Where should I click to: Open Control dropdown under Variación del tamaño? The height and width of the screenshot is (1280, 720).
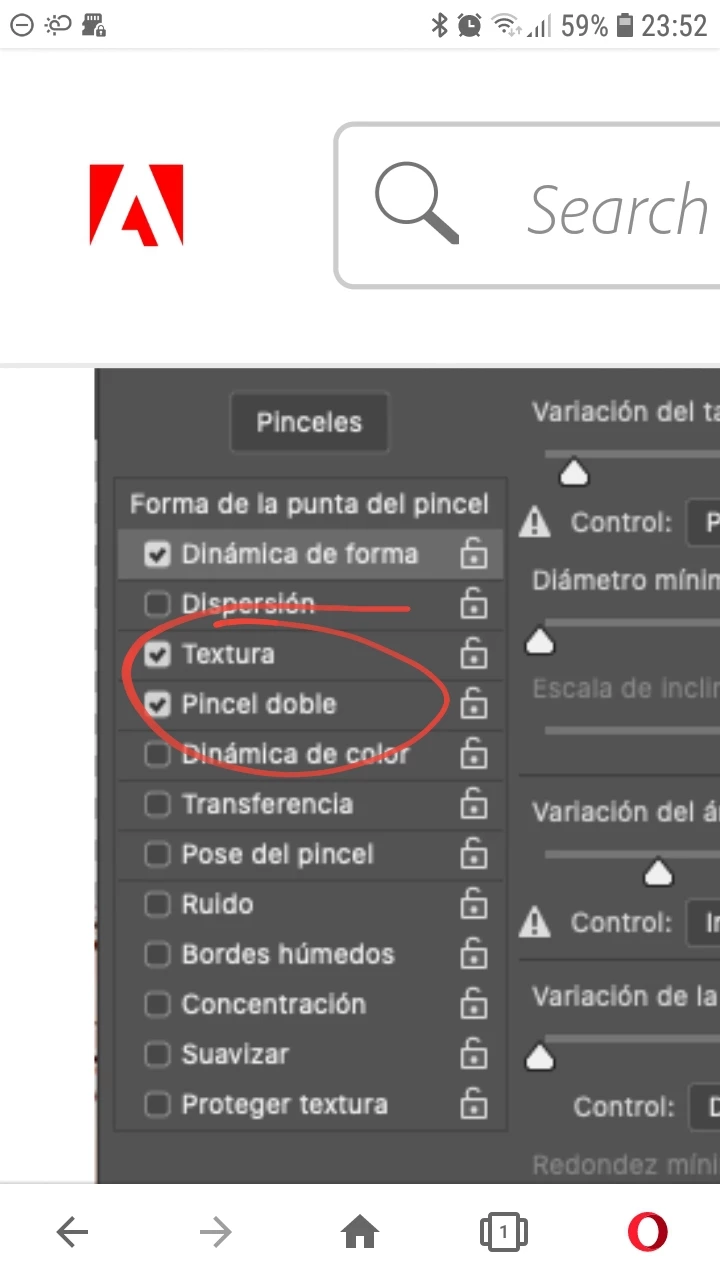tap(703, 522)
